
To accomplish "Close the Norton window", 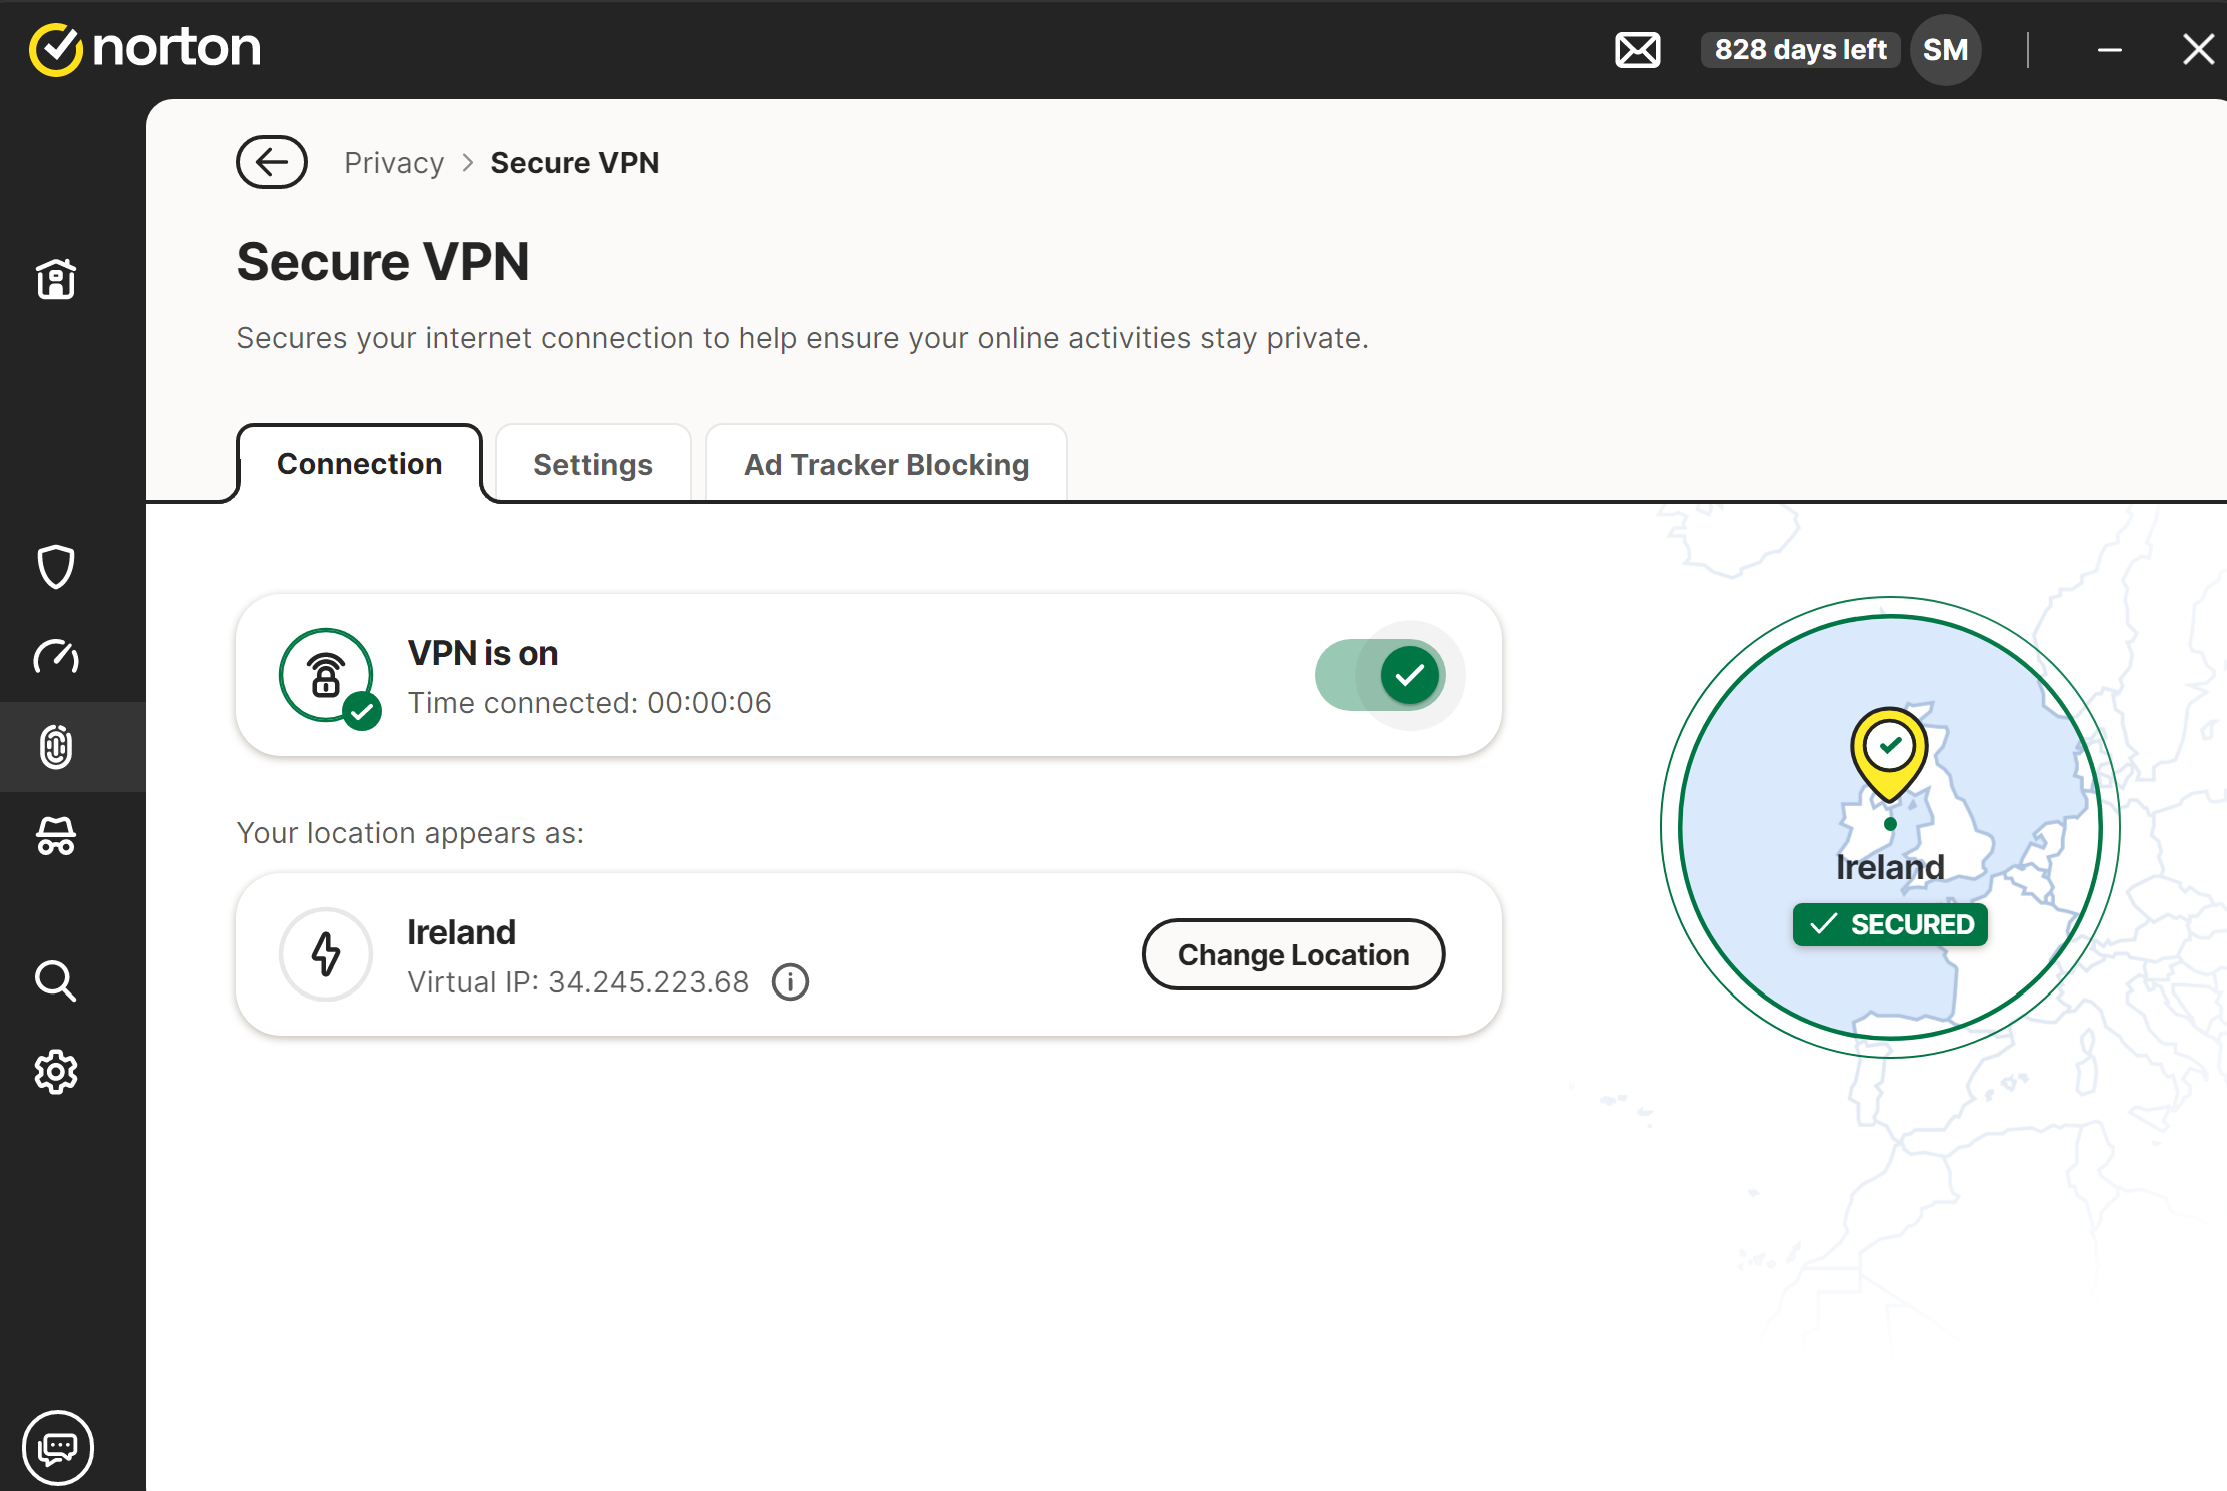I will pyautogui.click(x=2198, y=49).
